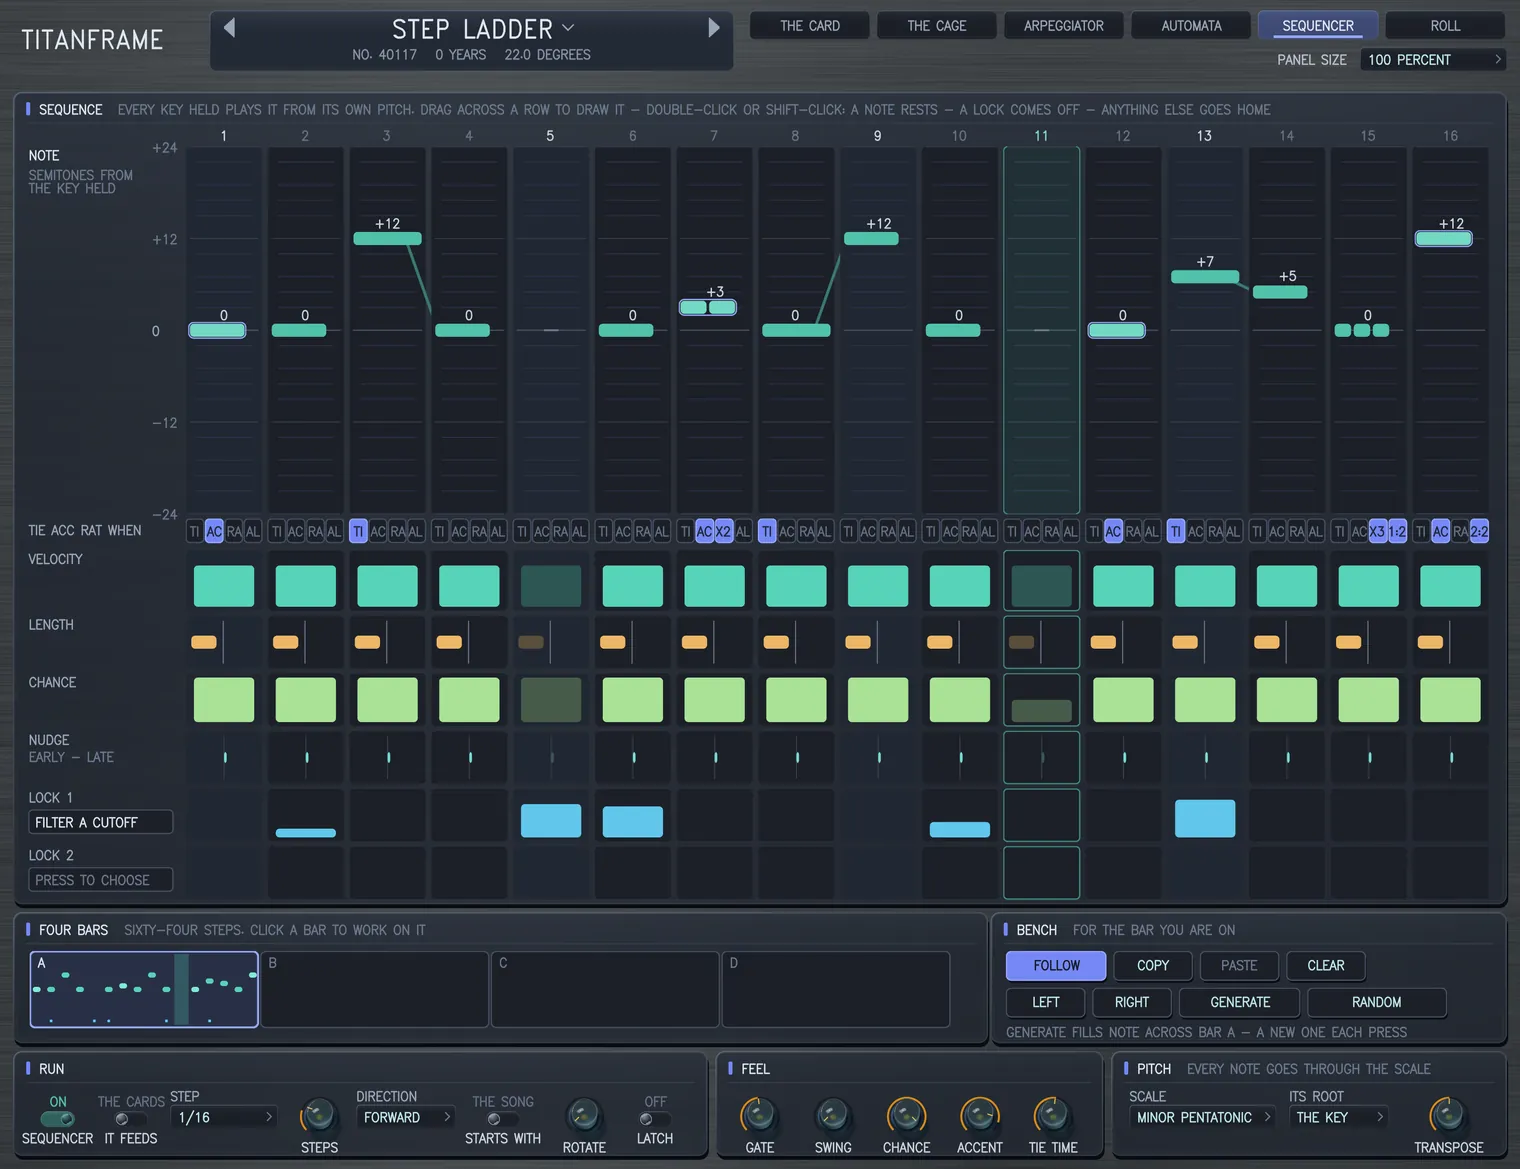Open the Panel Size 100 Percent dropdown

(1433, 59)
